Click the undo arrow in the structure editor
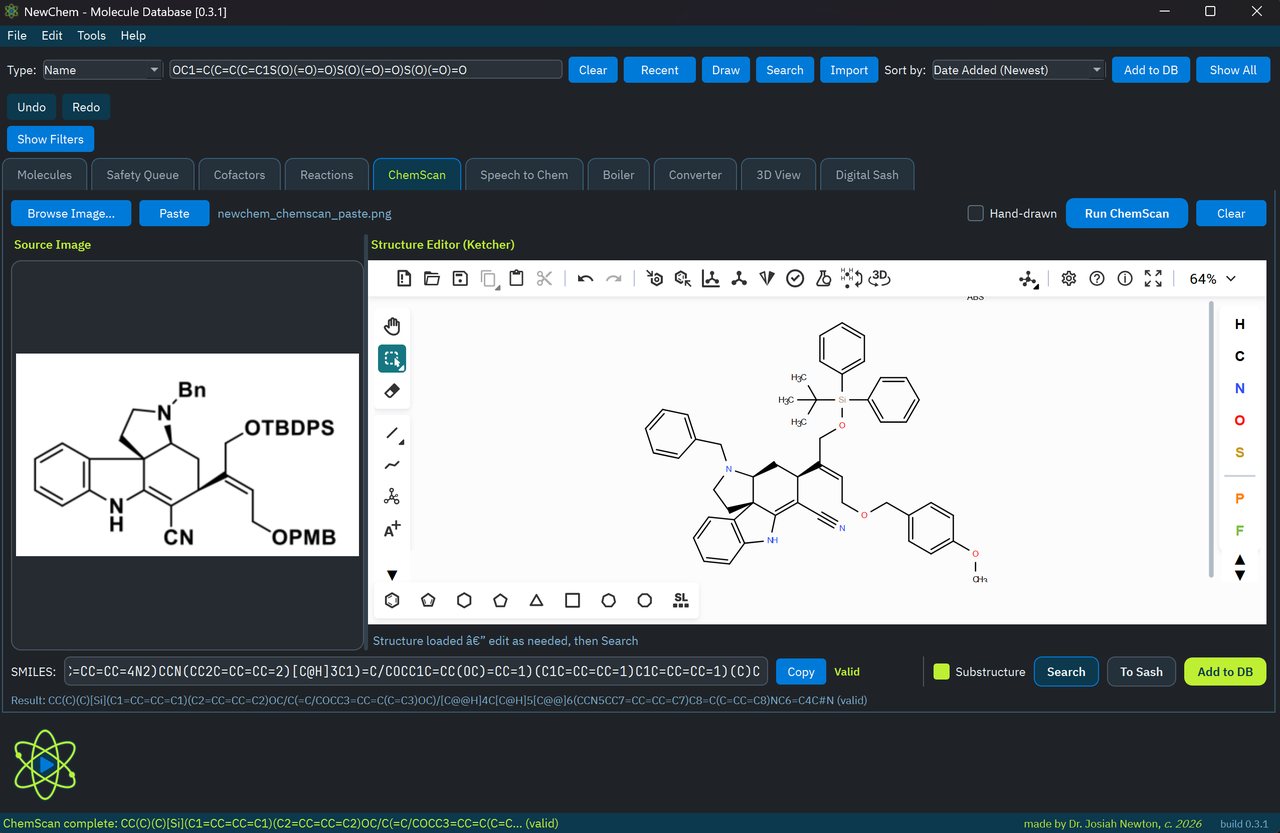Viewport: 1280px width, 833px height. point(585,278)
